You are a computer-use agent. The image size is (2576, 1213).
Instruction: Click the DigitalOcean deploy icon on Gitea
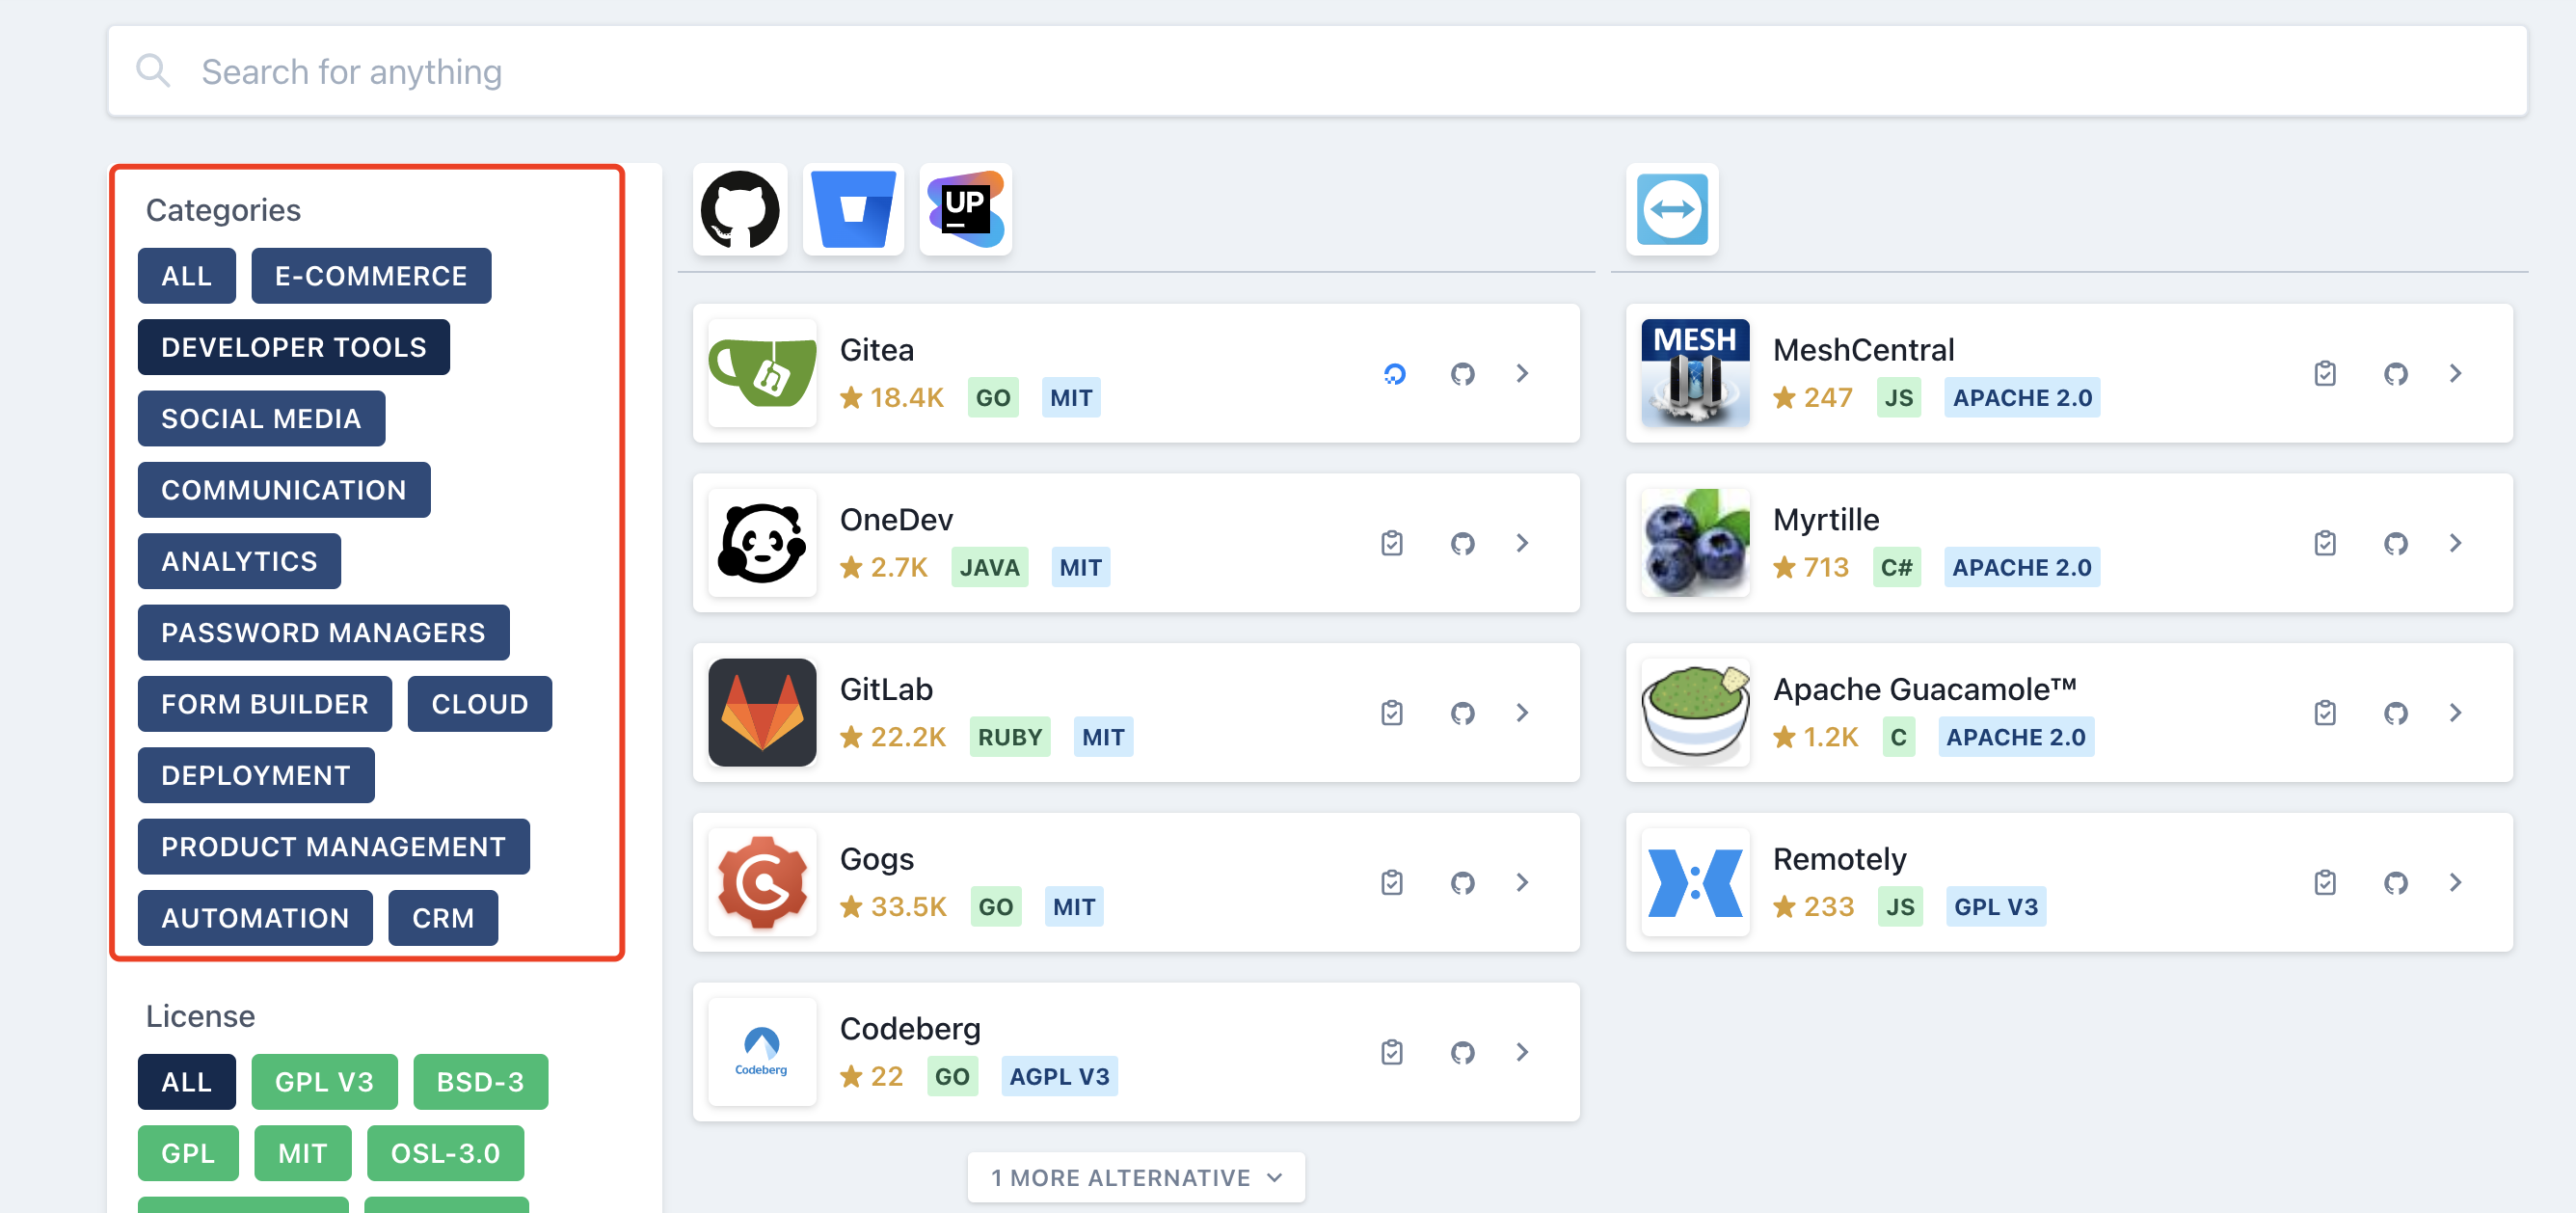tap(1394, 374)
